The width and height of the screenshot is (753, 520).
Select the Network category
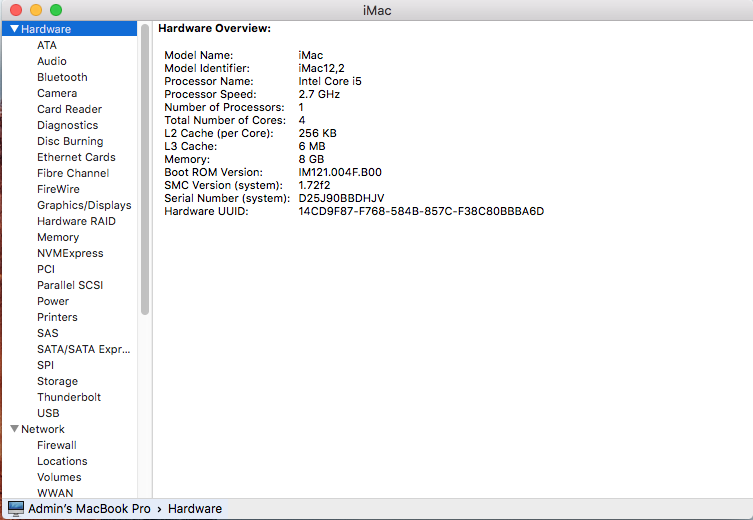[x=43, y=429]
